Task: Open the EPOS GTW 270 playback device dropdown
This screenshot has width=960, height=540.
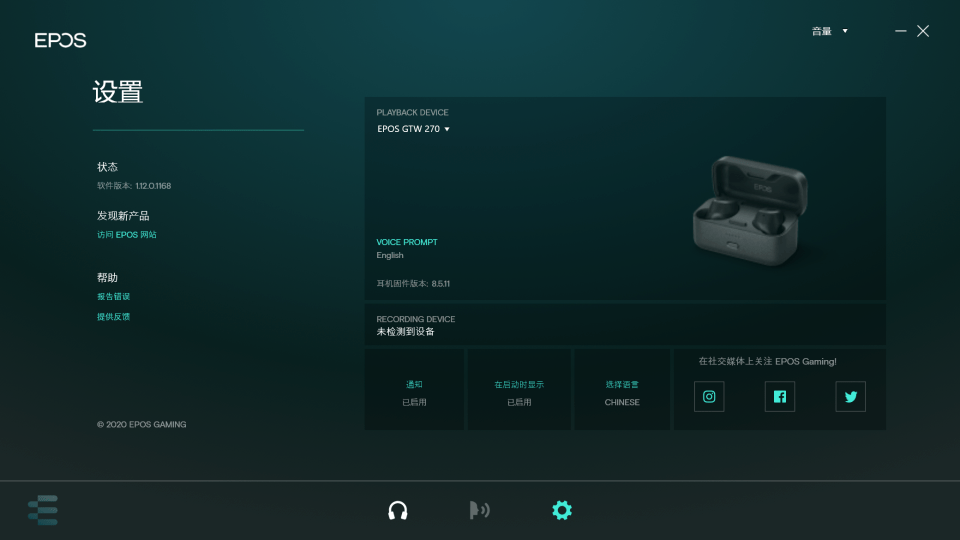Action: [x=413, y=129]
